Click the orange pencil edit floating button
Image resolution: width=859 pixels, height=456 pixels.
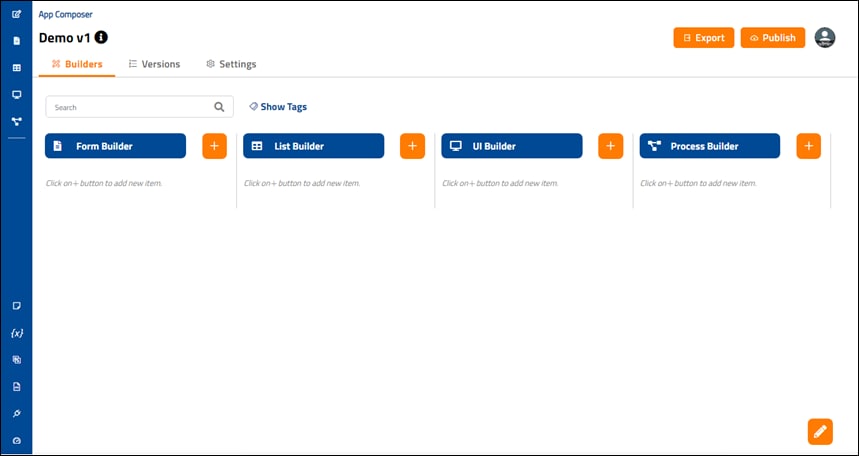coord(820,431)
